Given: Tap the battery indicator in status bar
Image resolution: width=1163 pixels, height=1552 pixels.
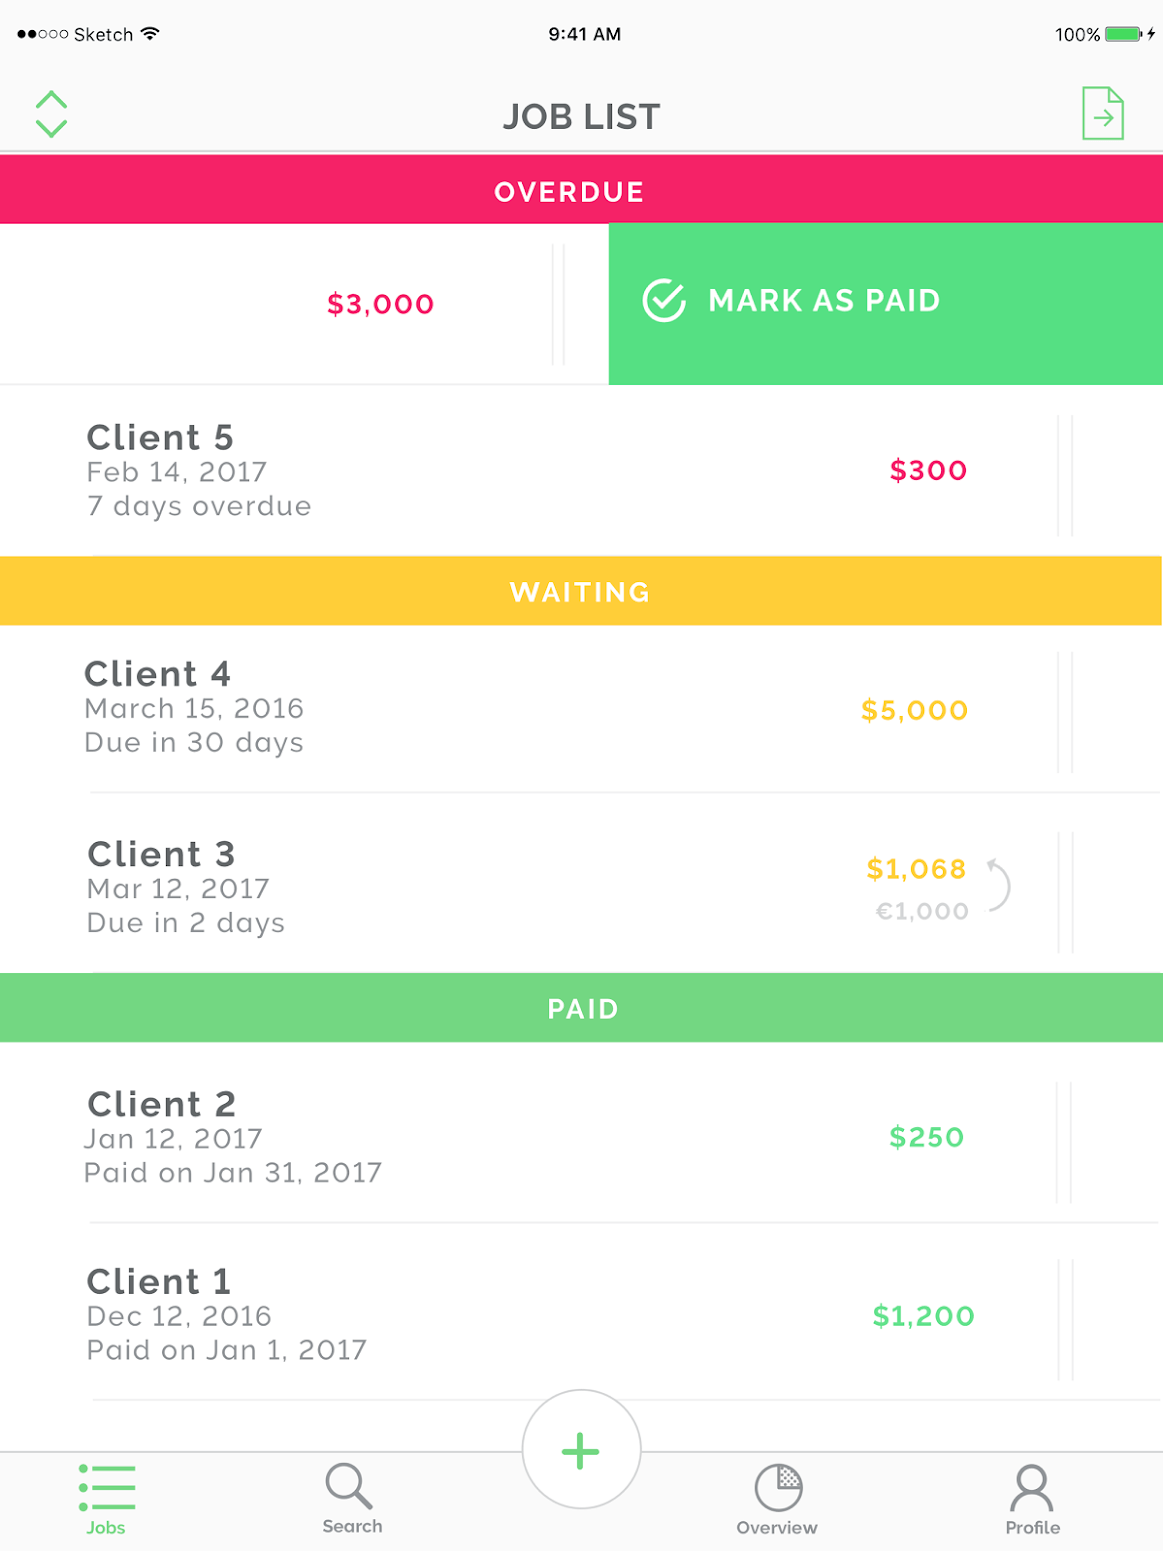Looking at the screenshot, I should pyautogui.click(x=1123, y=34).
